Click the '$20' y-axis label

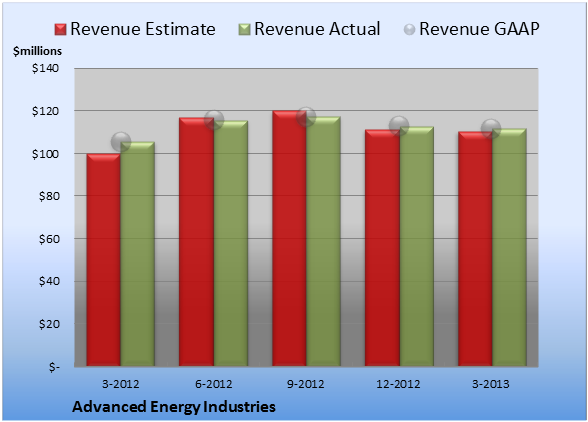(x=49, y=324)
